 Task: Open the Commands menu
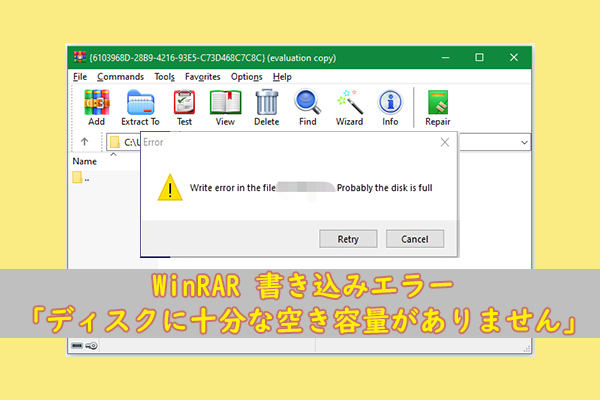[120, 77]
